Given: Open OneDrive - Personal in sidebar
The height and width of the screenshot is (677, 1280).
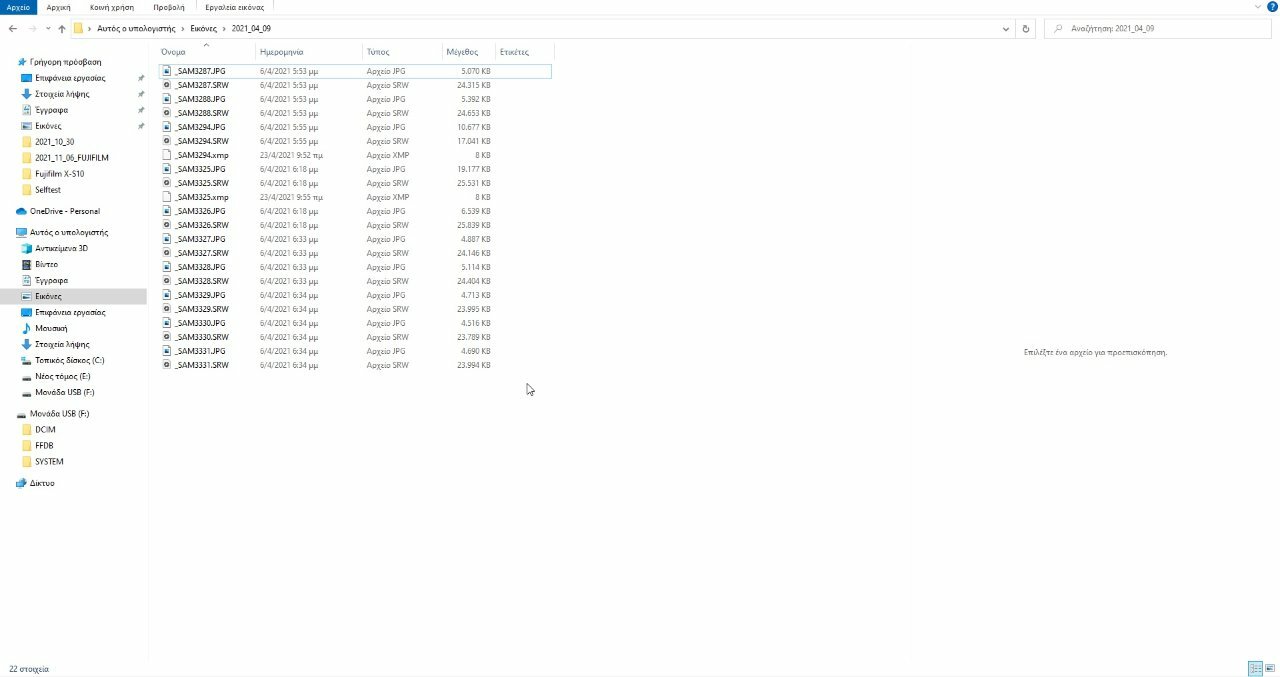Looking at the screenshot, I should pos(64,211).
